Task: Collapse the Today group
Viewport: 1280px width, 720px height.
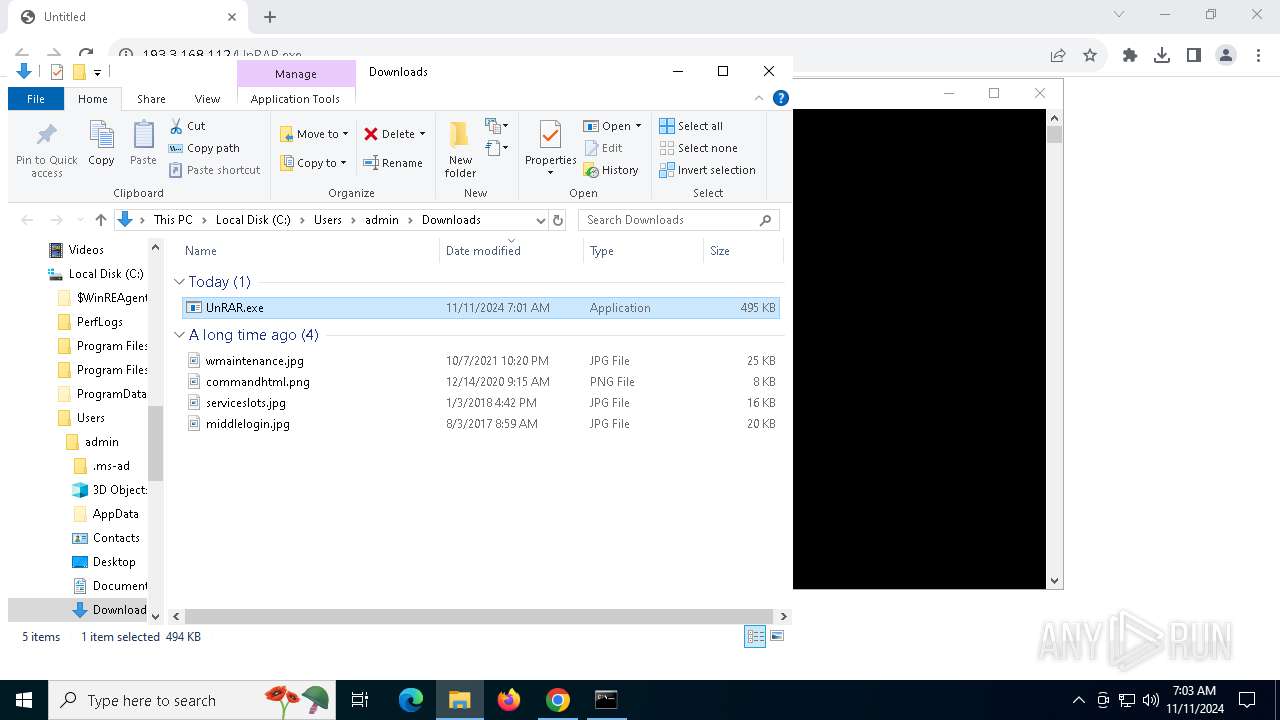Action: (179, 282)
